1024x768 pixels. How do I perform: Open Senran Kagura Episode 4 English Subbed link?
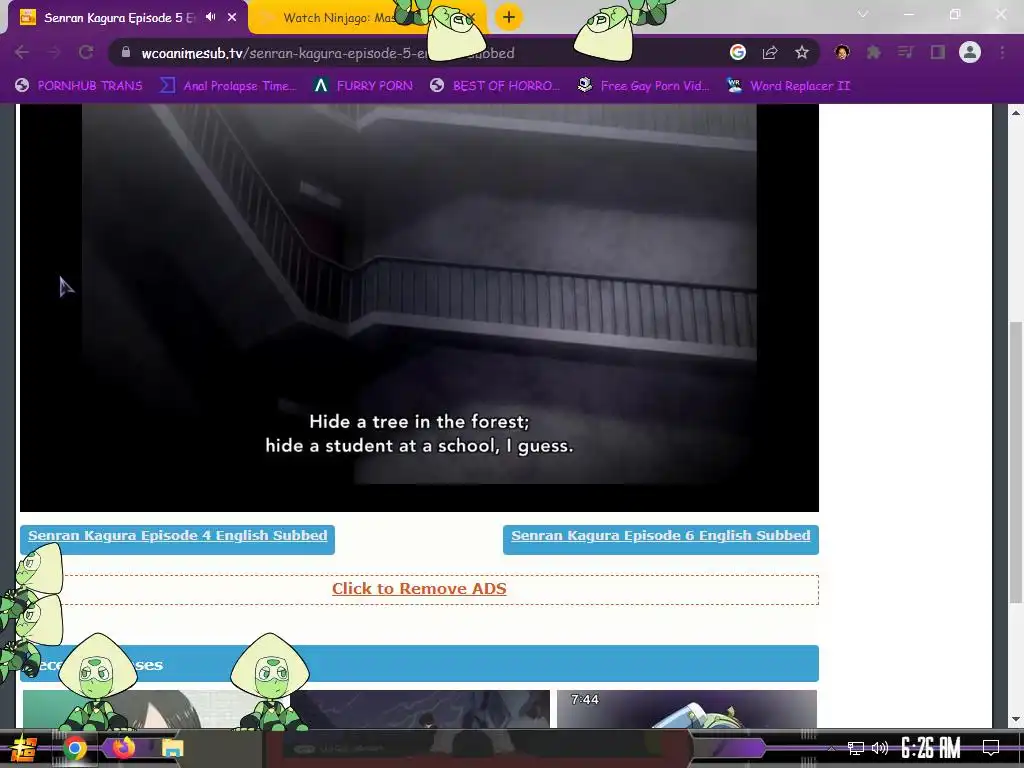click(177, 536)
